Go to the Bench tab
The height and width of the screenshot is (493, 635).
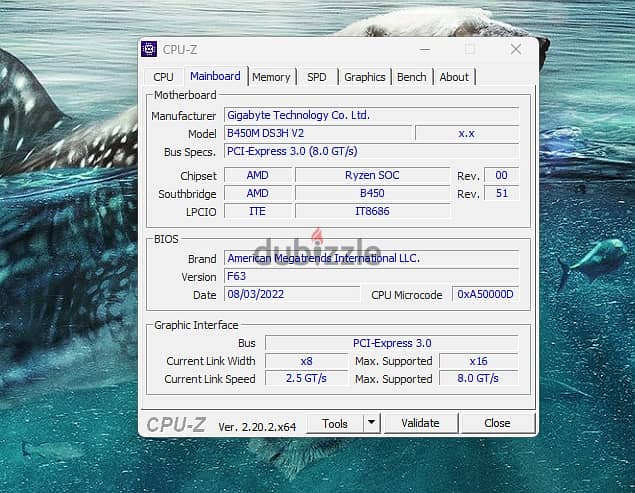411,77
